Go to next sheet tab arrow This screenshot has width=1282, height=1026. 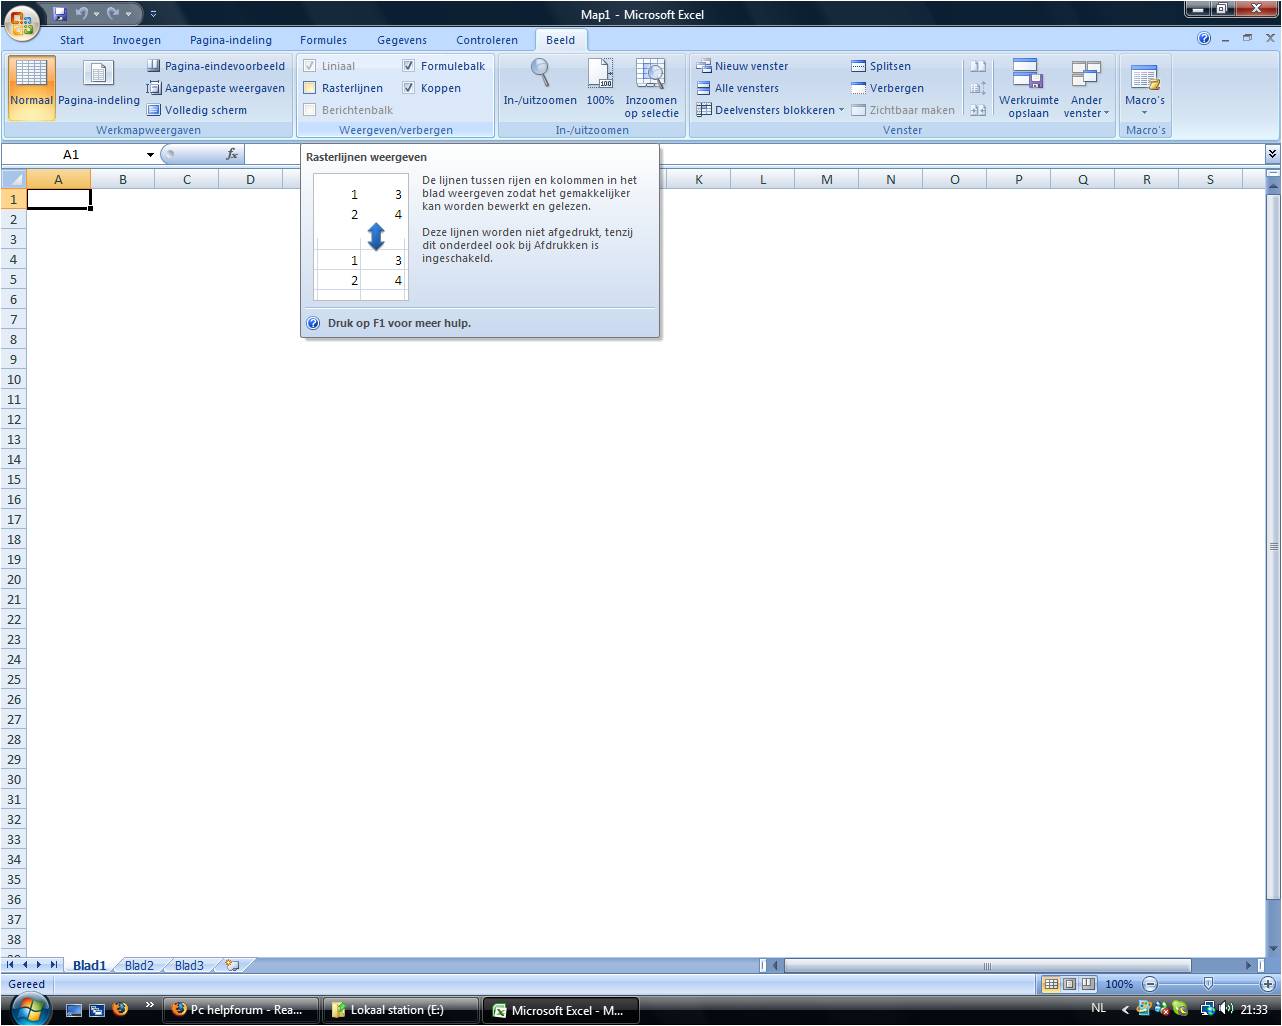point(40,965)
